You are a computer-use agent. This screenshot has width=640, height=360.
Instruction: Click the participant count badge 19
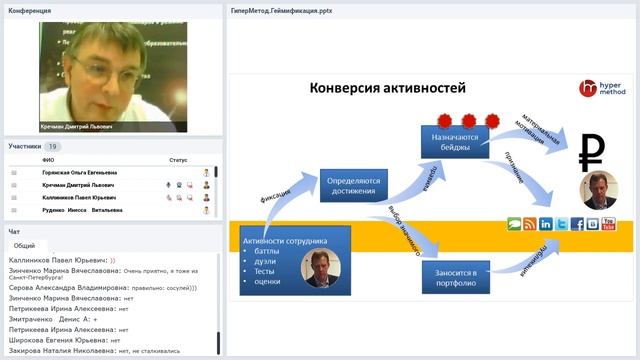[x=52, y=146]
